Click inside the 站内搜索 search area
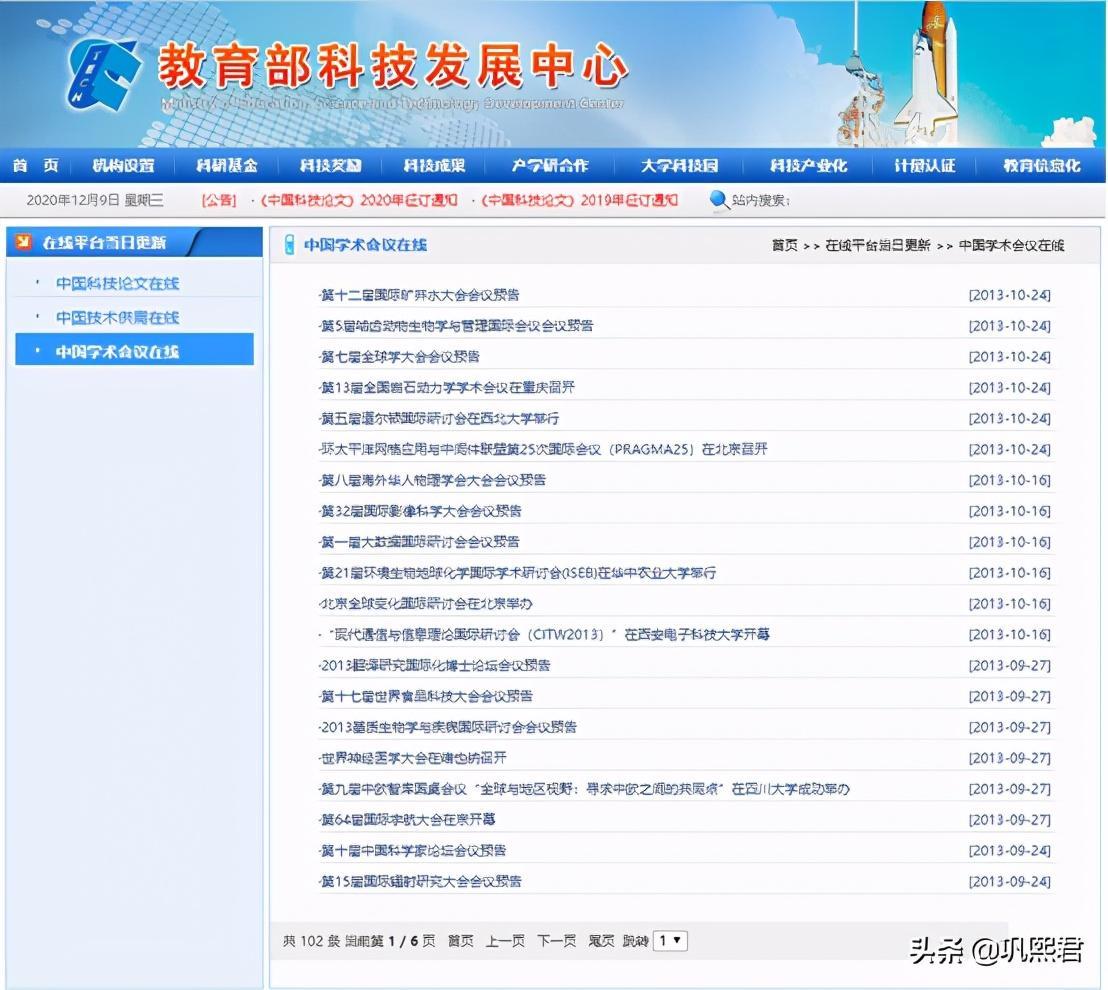This screenshot has height=990, width=1108. tap(761, 200)
